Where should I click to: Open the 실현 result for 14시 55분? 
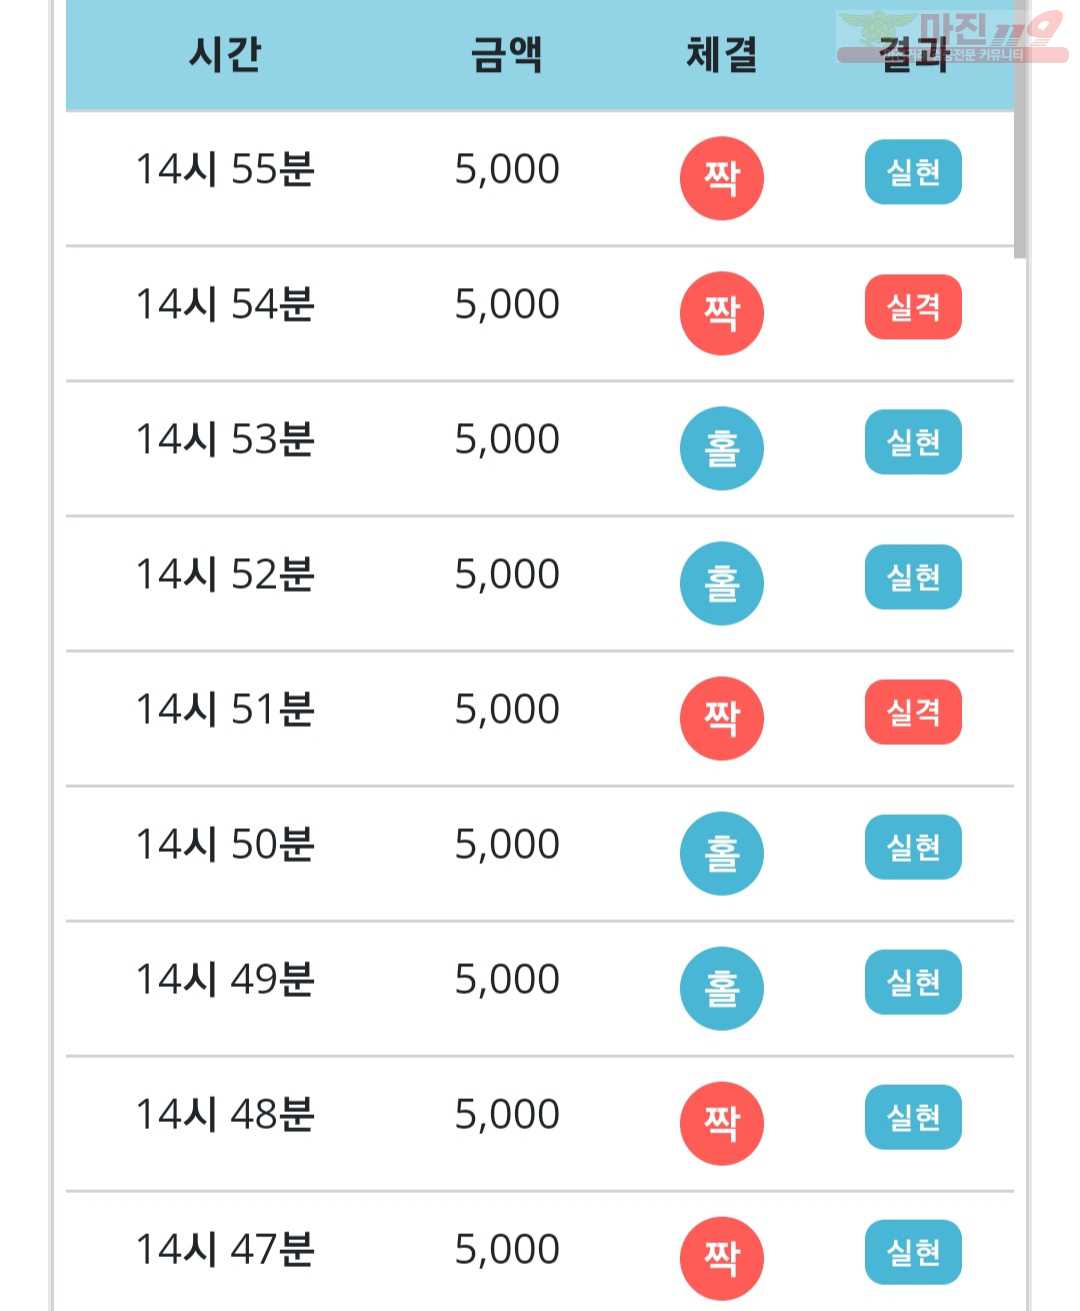[913, 172]
